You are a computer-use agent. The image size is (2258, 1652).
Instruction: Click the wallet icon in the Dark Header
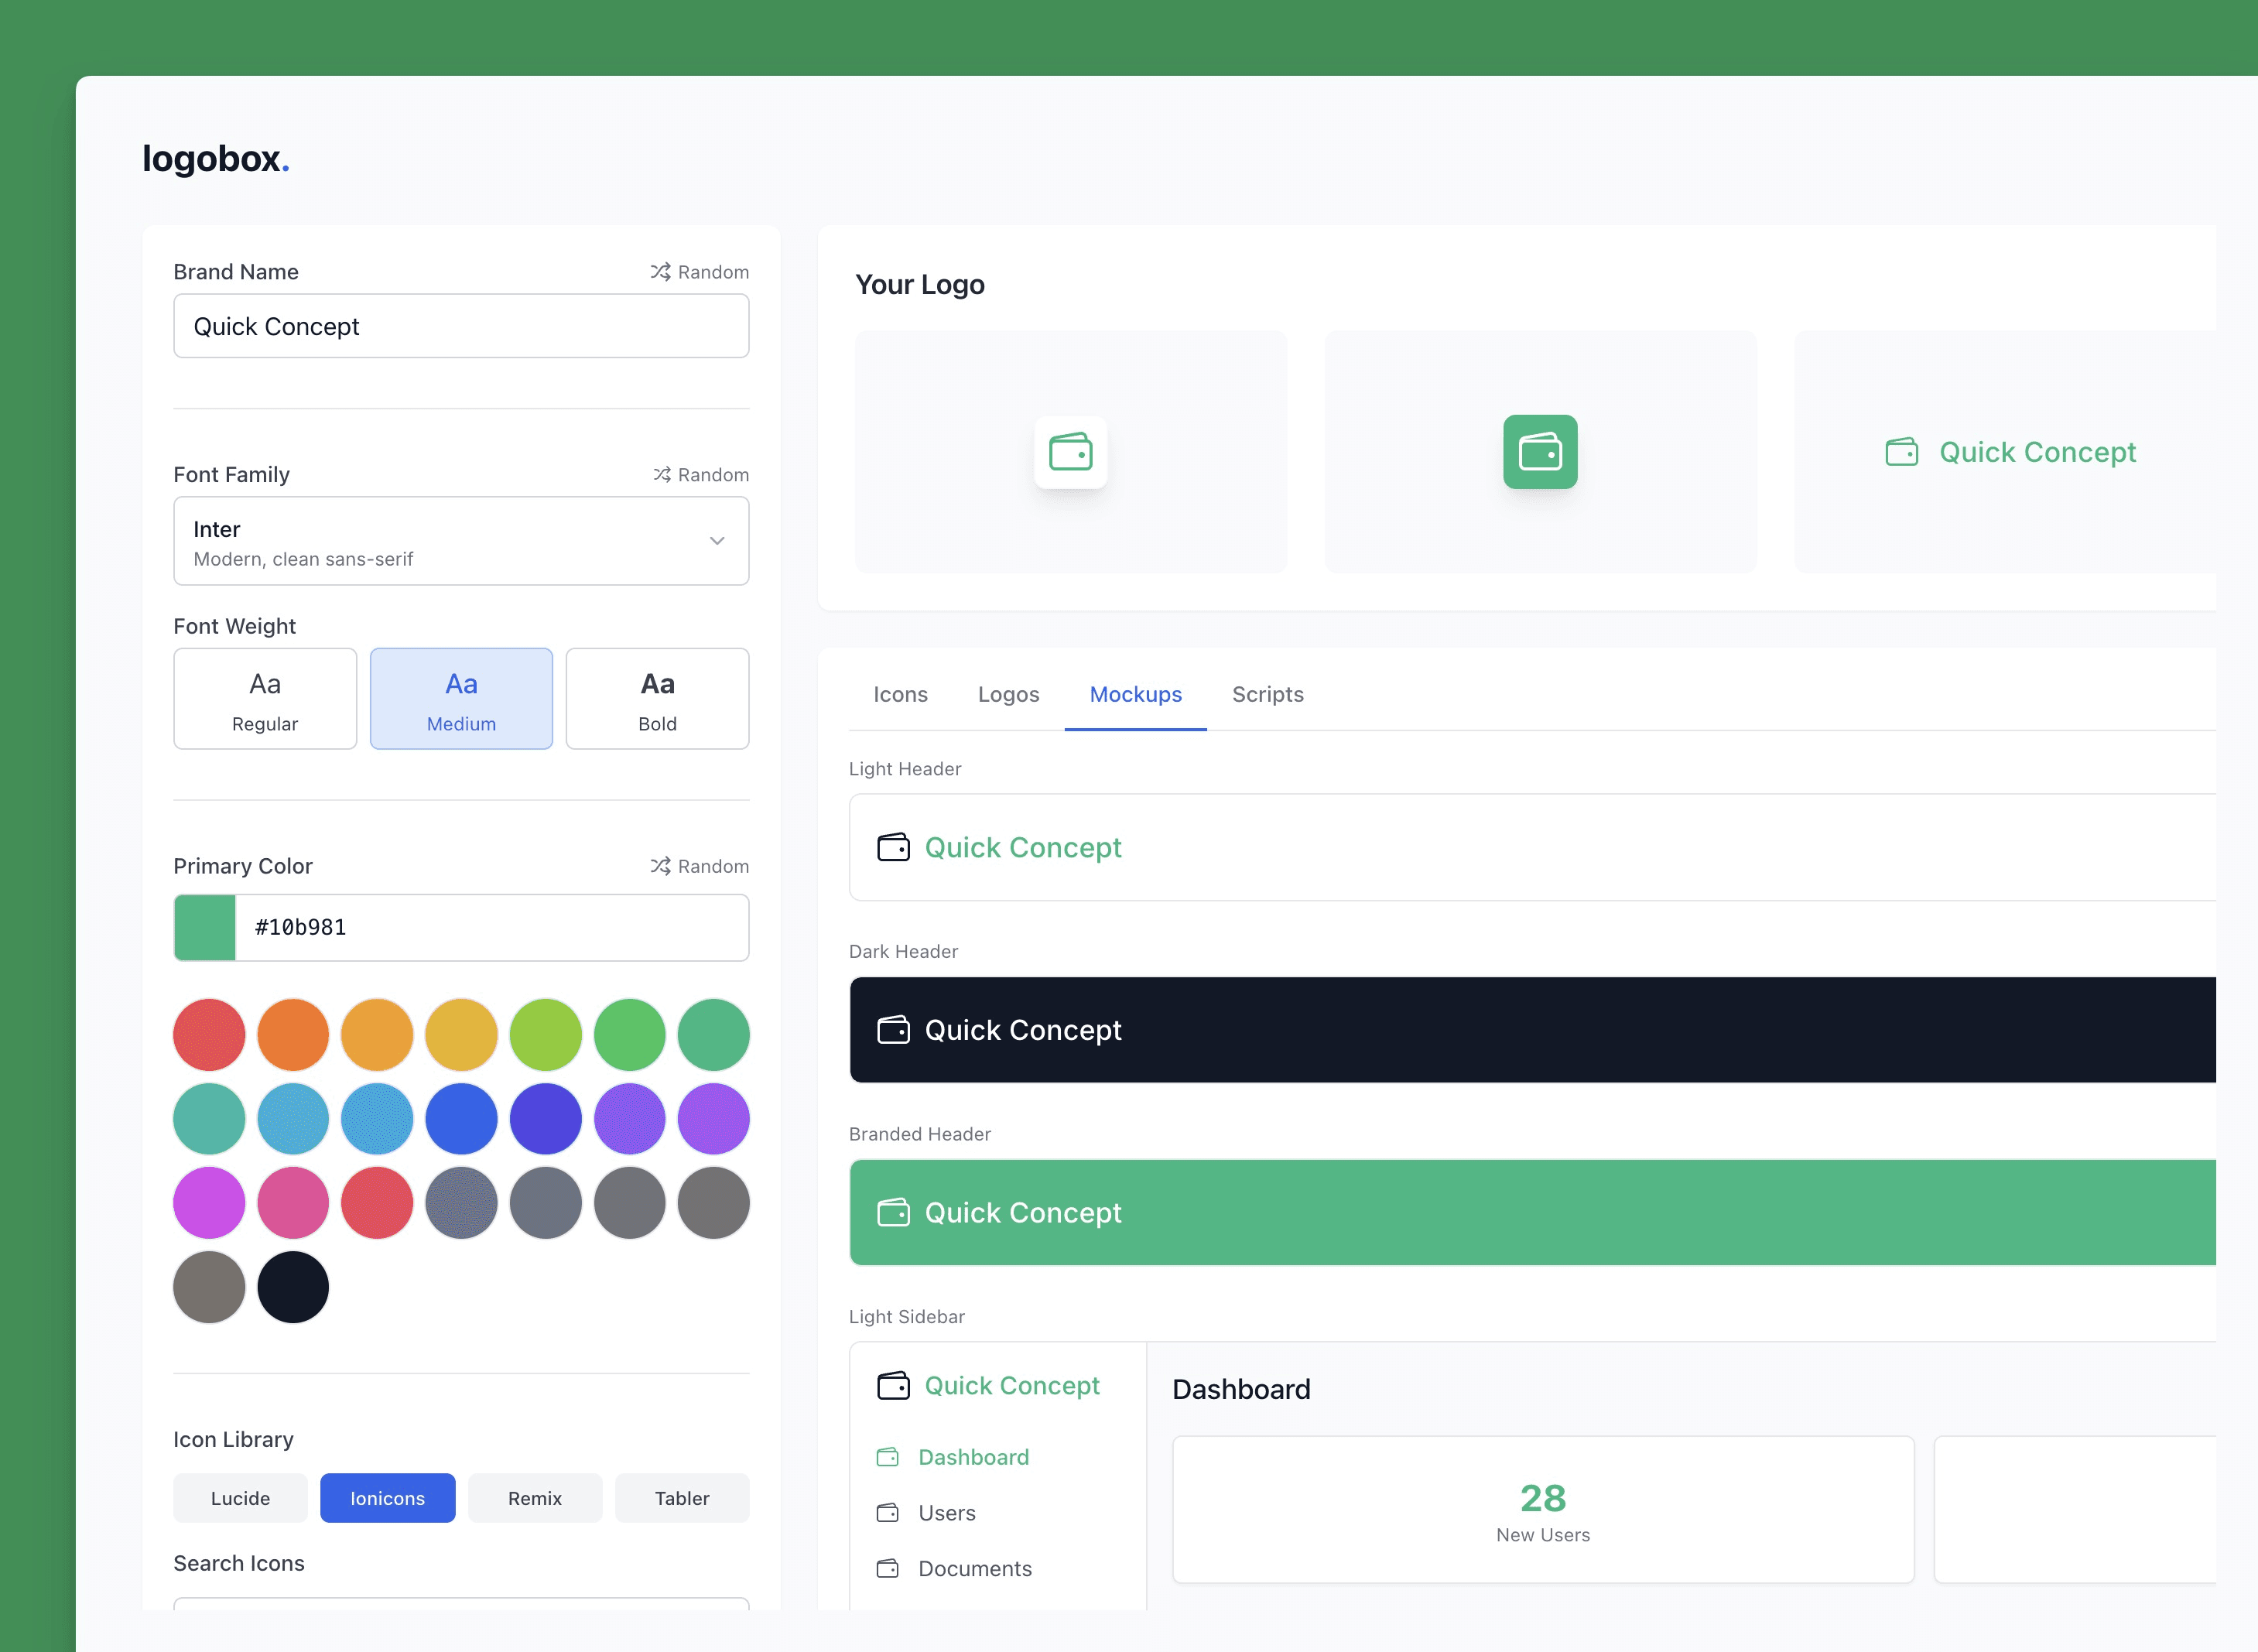pyautogui.click(x=893, y=1030)
